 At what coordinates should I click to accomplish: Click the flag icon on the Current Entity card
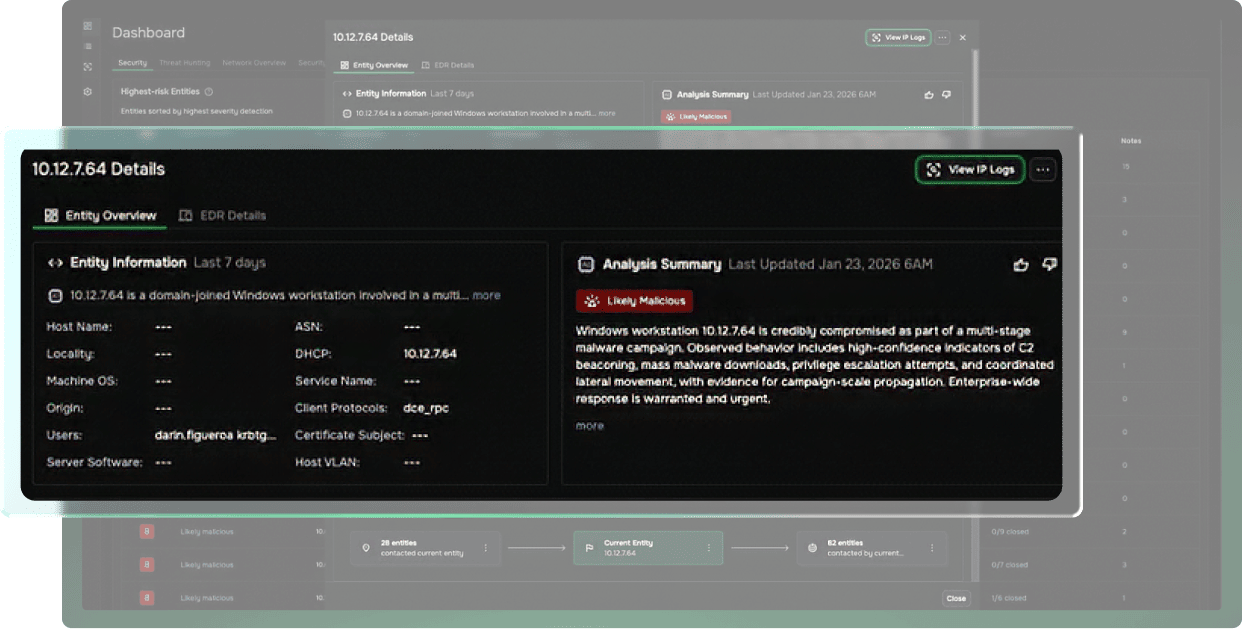click(x=590, y=548)
